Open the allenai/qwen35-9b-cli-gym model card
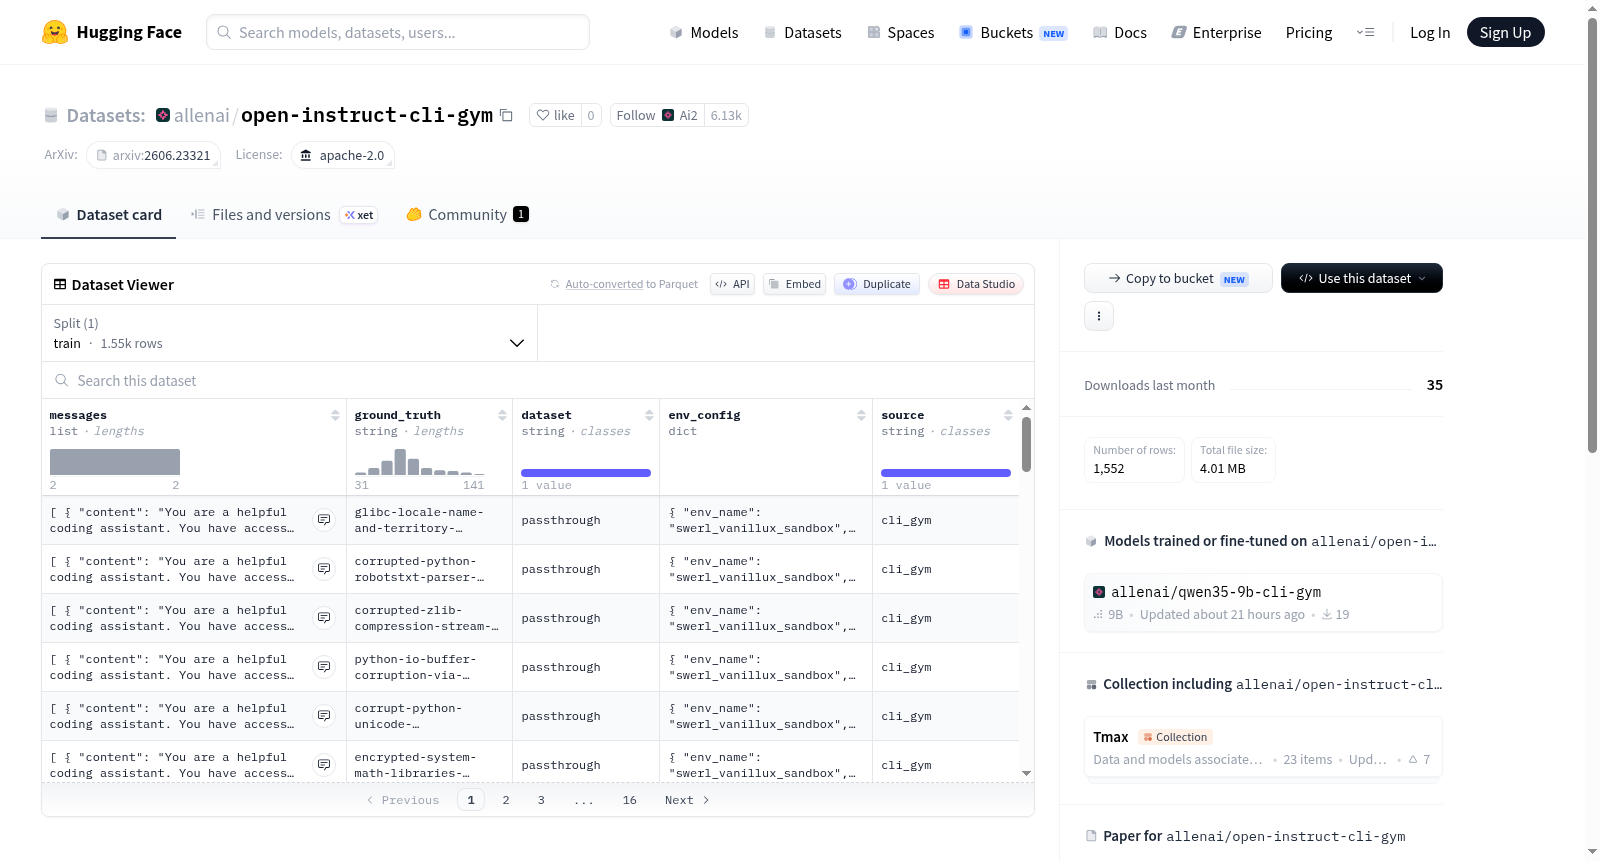Screen dimensions: 1600x861 [1263, 602]
